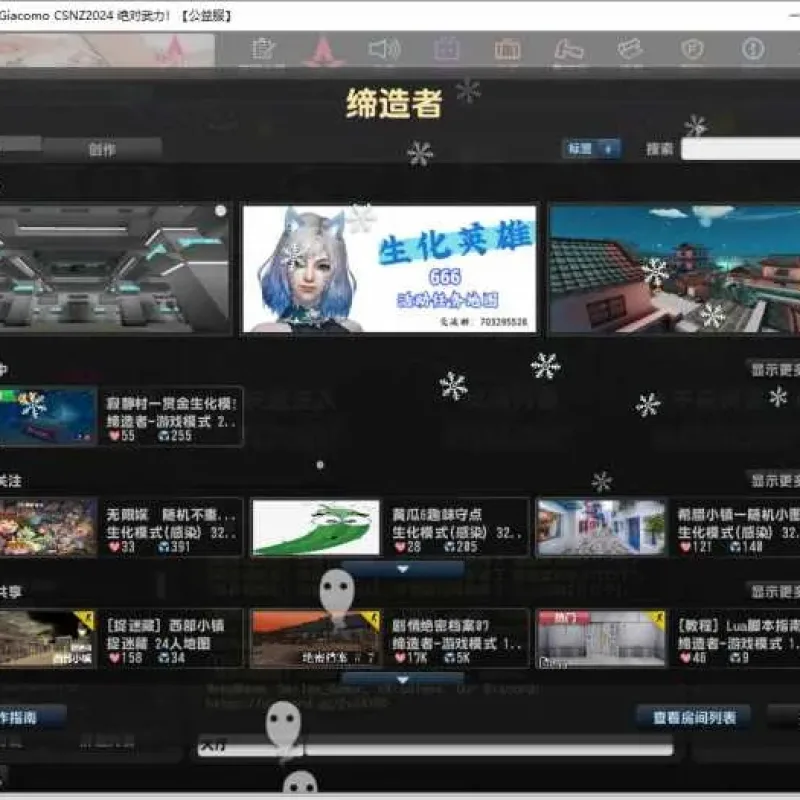Select the red Studio creator icon in top bar

click(323, 51)
